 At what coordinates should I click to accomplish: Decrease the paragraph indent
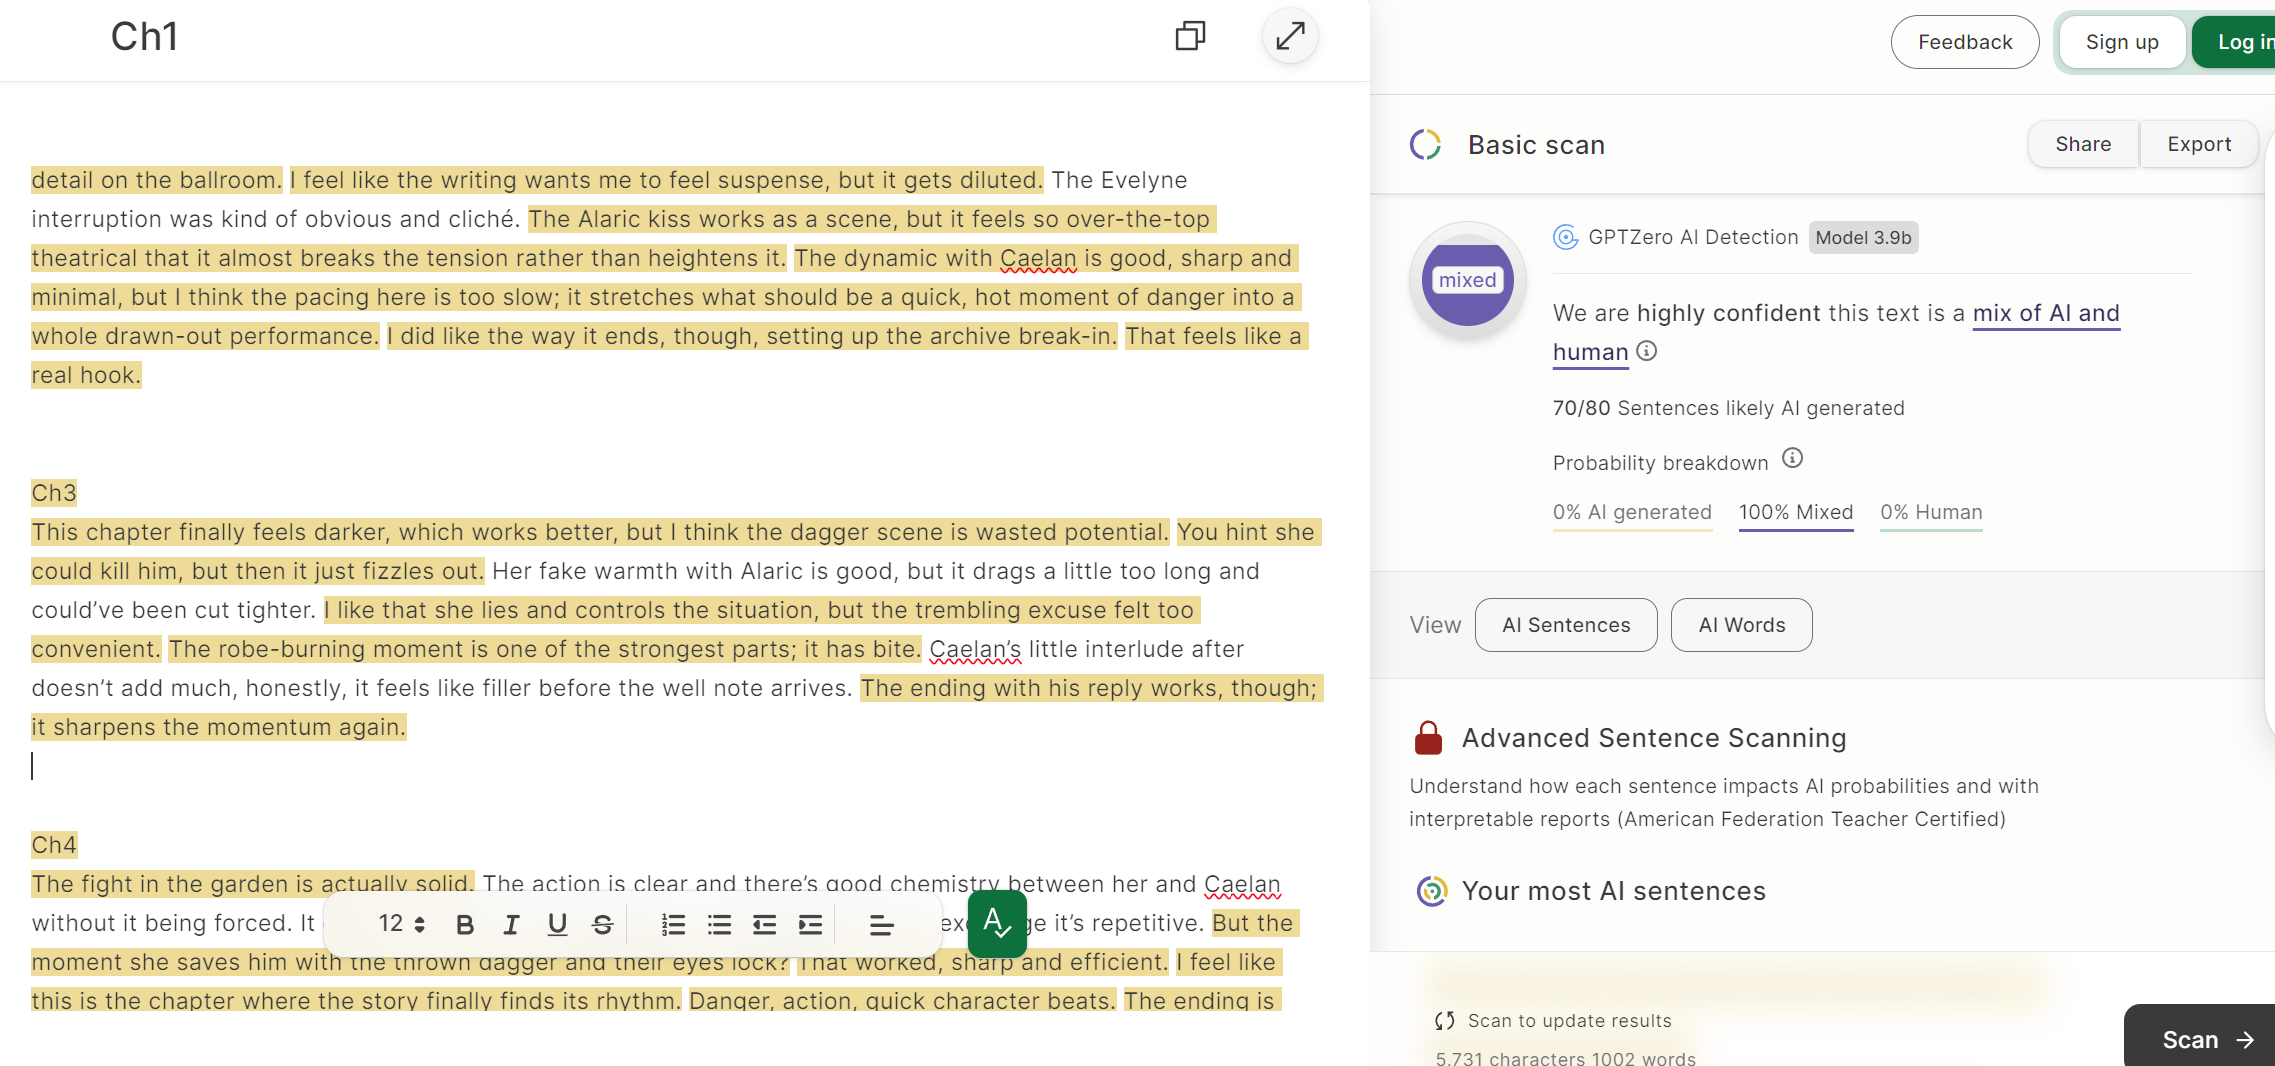(765, 925)
